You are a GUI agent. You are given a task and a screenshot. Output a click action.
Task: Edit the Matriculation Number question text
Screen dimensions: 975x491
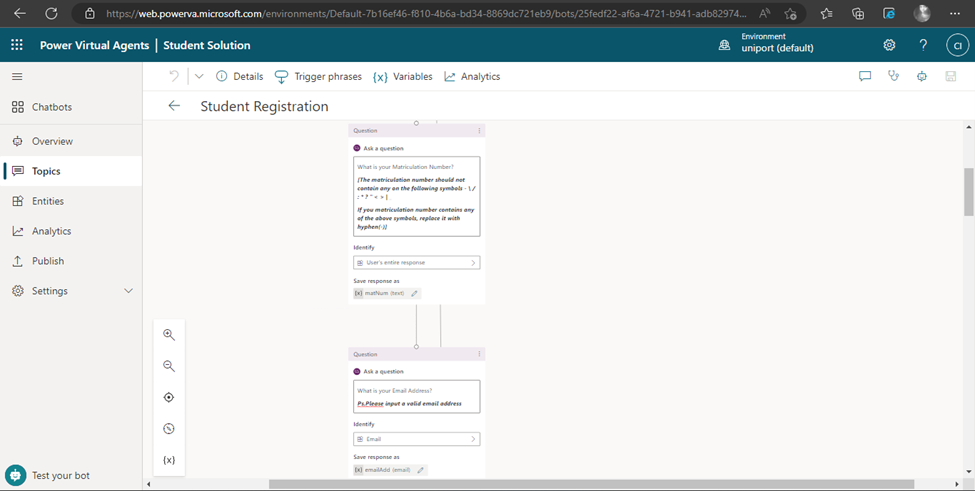[417, 196]
